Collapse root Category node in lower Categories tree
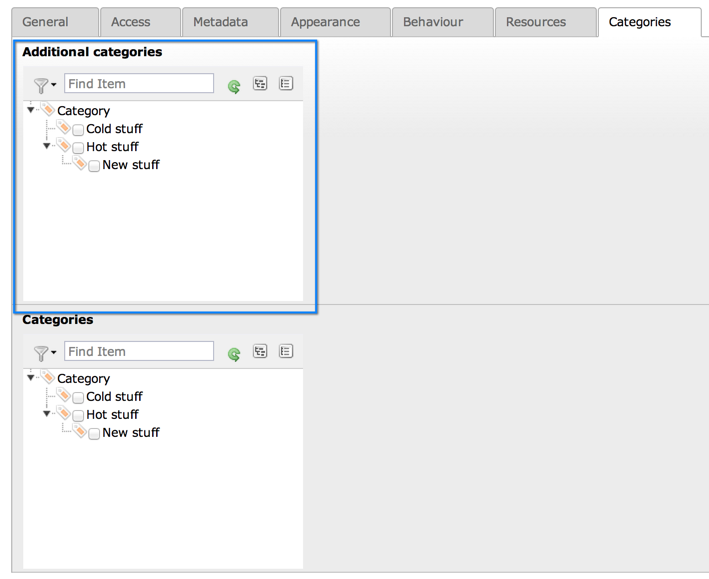Viewport: 709px width, 579px height. (31, 378)
